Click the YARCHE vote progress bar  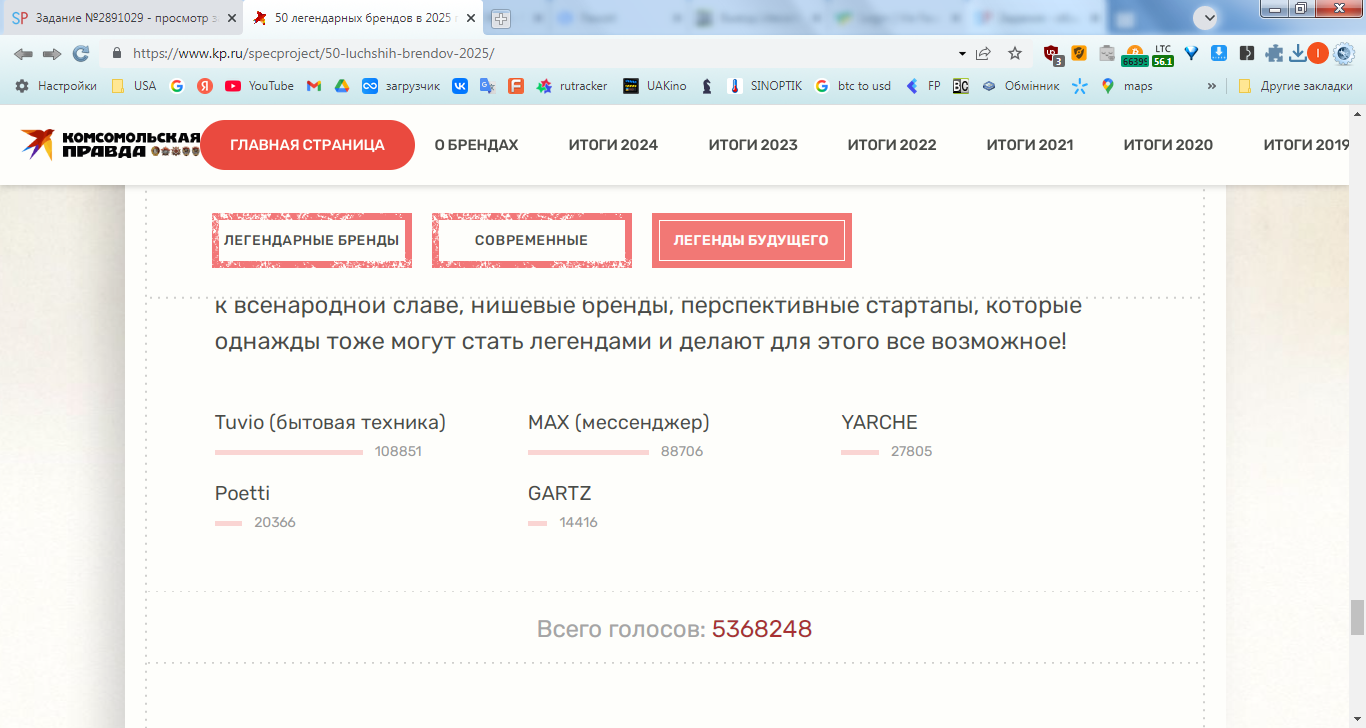click(860, 452)
